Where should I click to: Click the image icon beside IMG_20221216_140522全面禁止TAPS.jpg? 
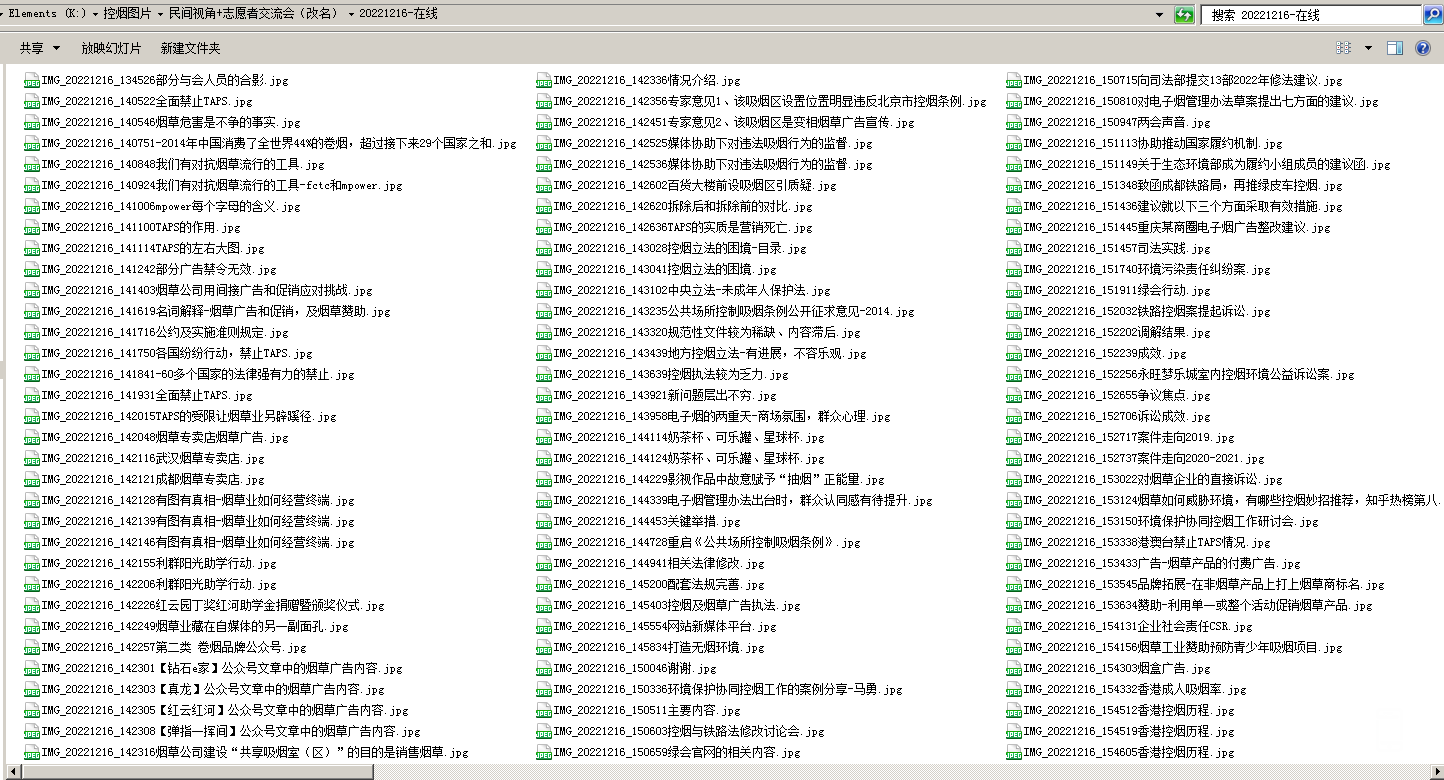coord(32,101)
